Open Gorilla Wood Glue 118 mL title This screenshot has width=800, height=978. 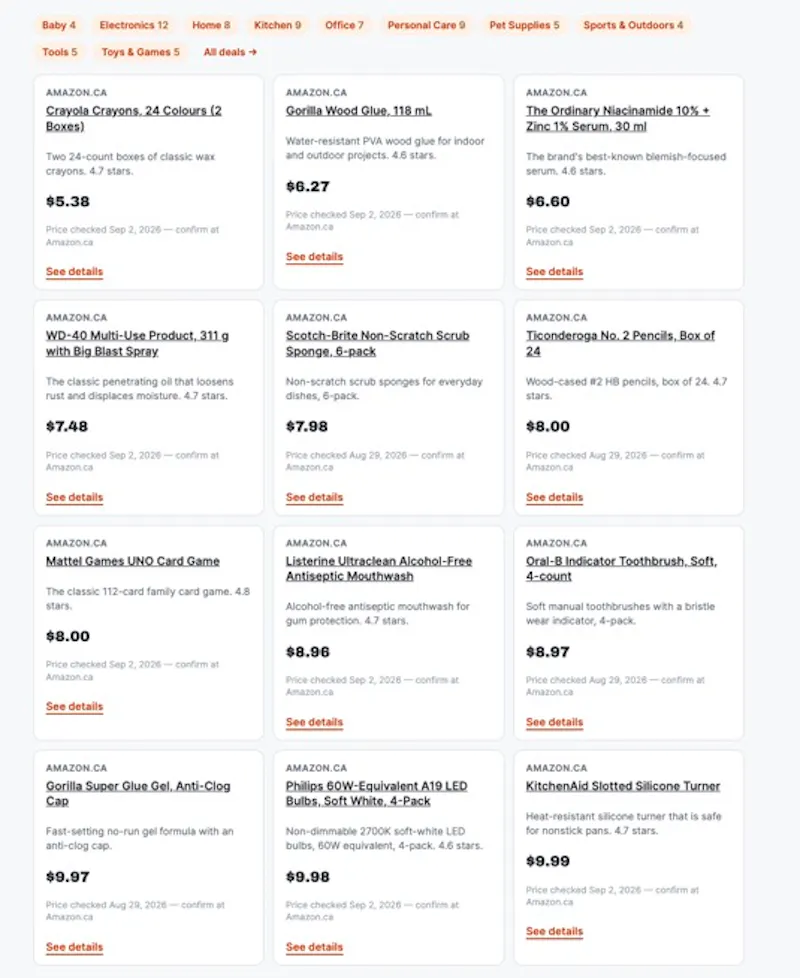click(x=359, y=110)
